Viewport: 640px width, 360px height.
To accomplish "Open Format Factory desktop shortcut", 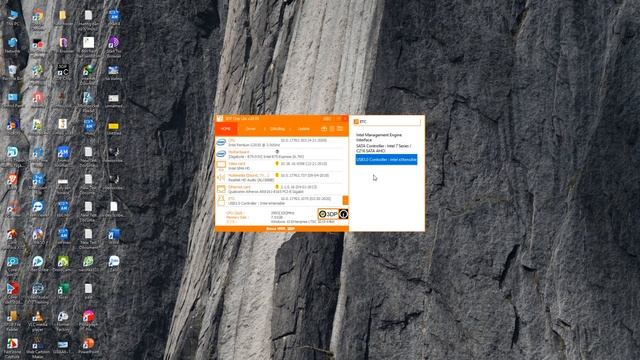I will (x=63, y=320).
